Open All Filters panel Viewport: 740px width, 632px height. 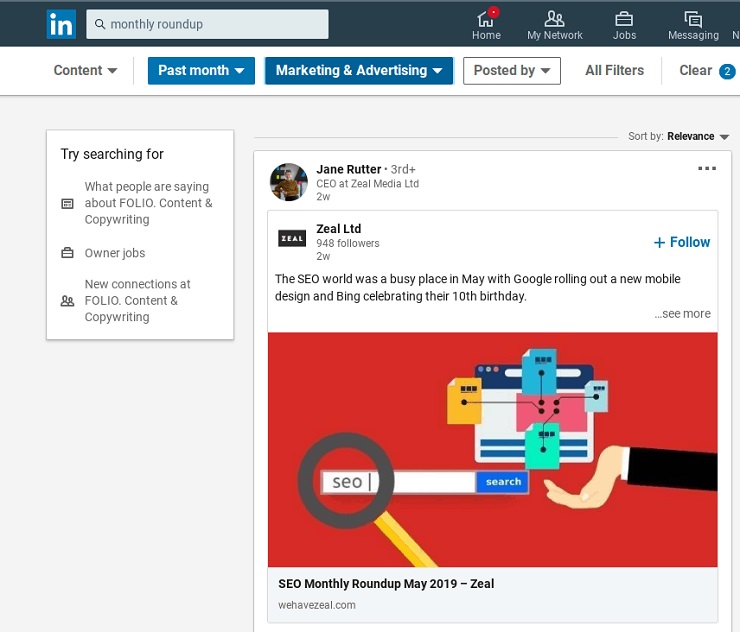[614, 70]
